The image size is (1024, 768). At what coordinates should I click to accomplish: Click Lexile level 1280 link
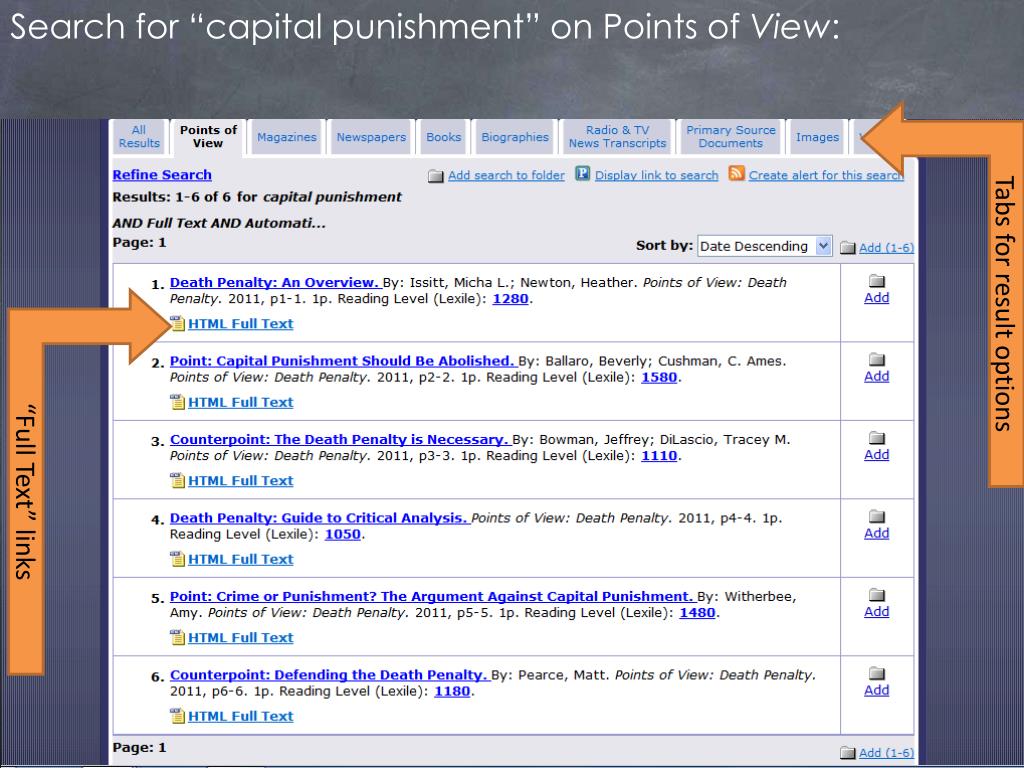[510, 299]
